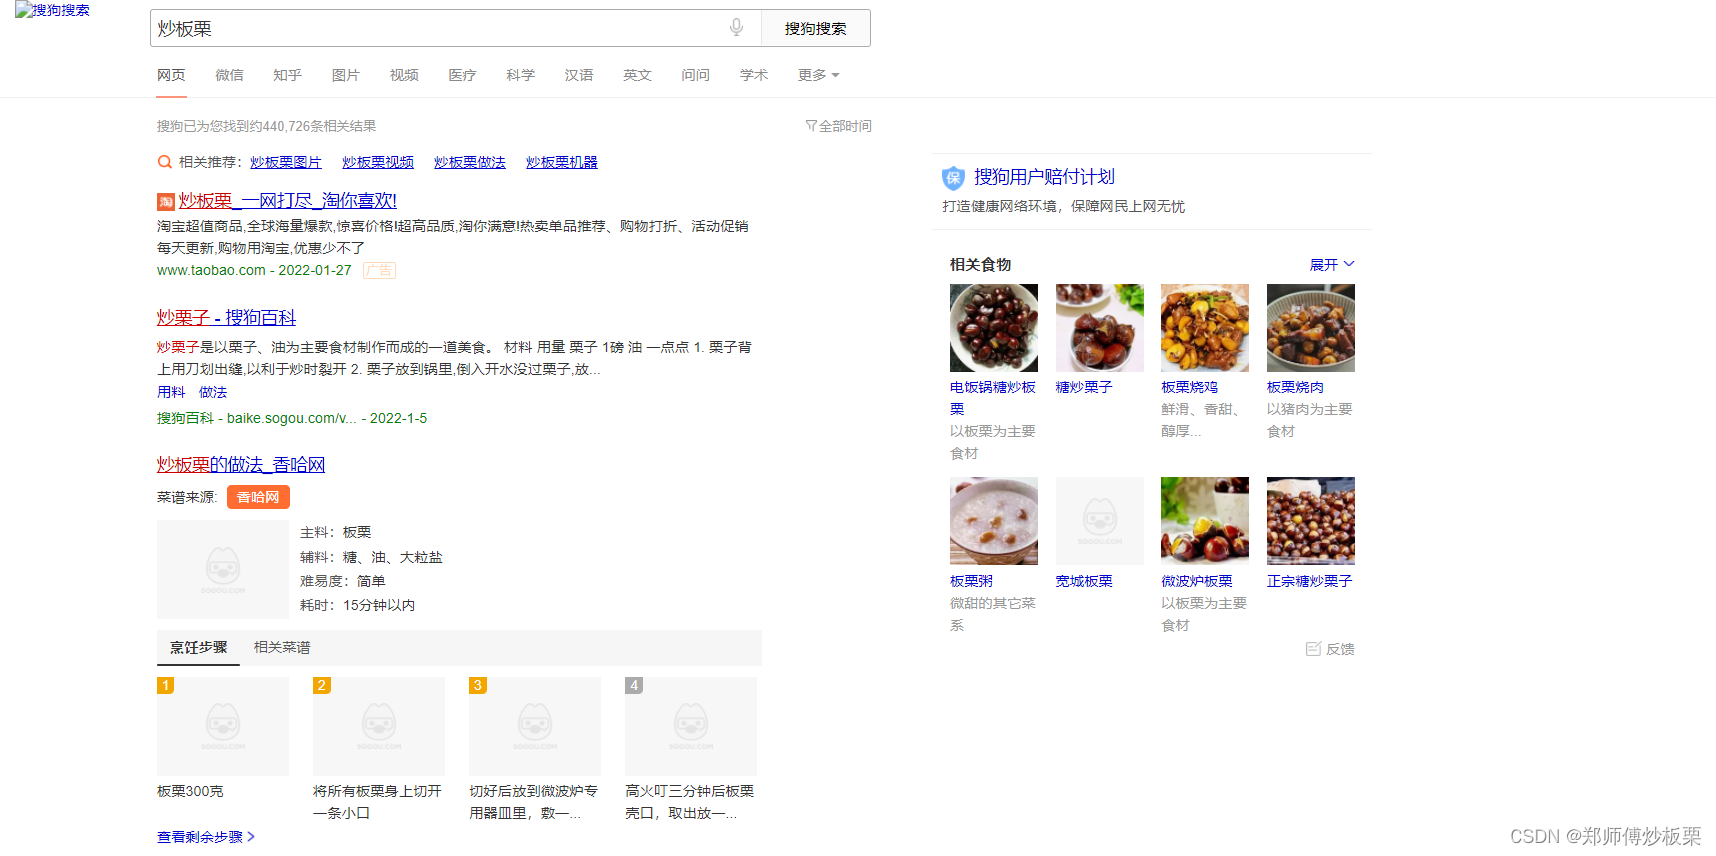Click the 糖炒栗子 food photo

point(1100,328)
